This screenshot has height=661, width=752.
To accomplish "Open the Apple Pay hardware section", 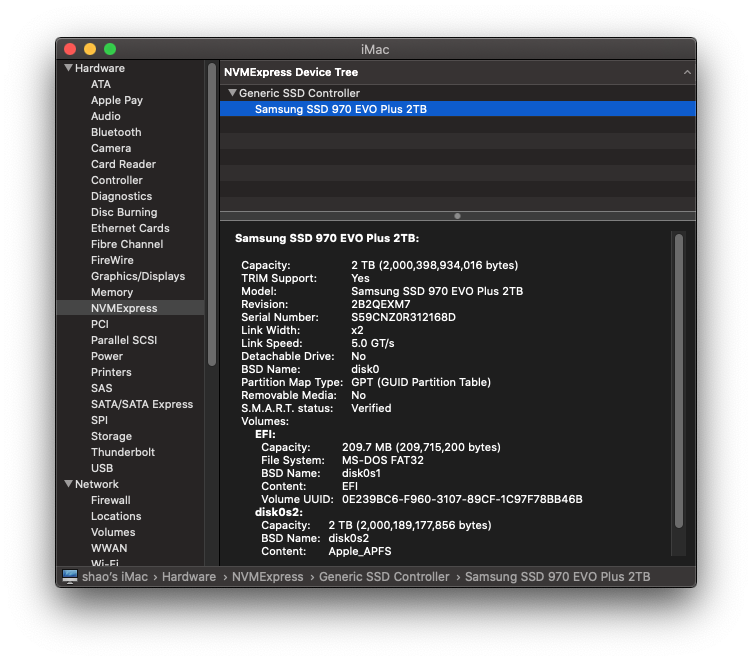I will click(x=117, y=100).
